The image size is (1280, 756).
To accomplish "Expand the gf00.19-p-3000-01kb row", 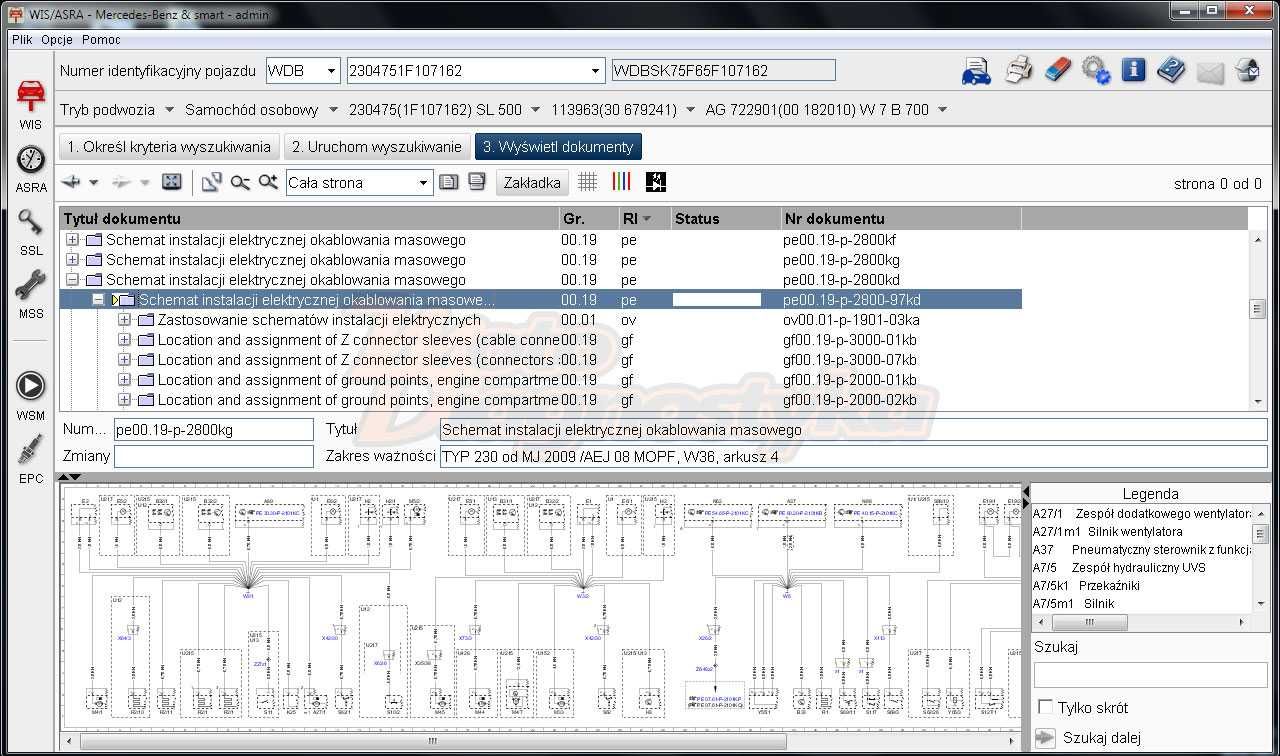I will [124, 340].
